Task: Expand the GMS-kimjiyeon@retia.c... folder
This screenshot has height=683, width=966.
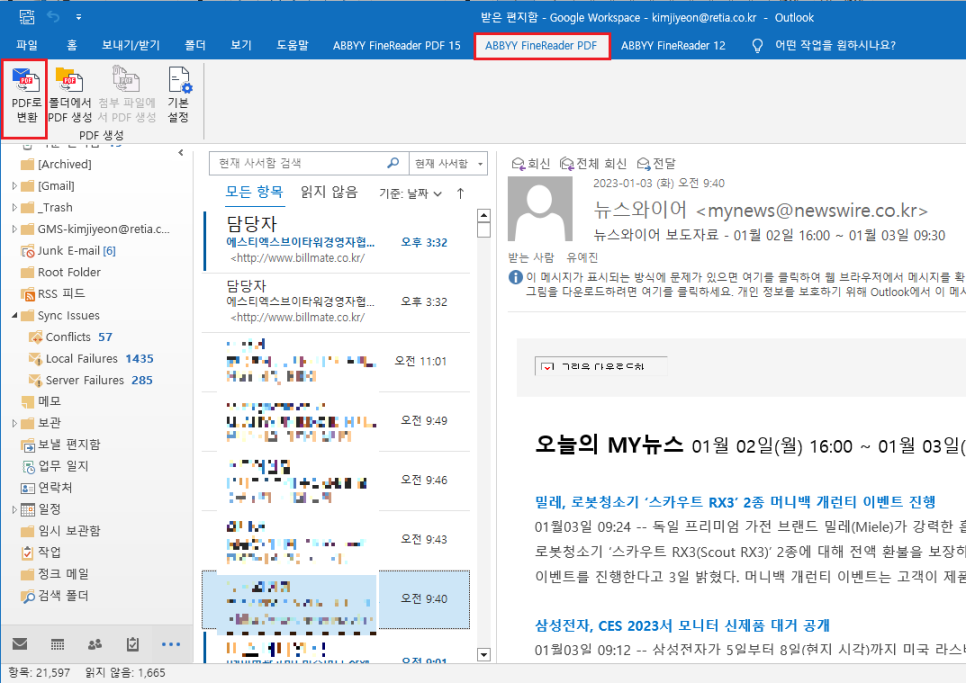Action: (x=14, y=229)
